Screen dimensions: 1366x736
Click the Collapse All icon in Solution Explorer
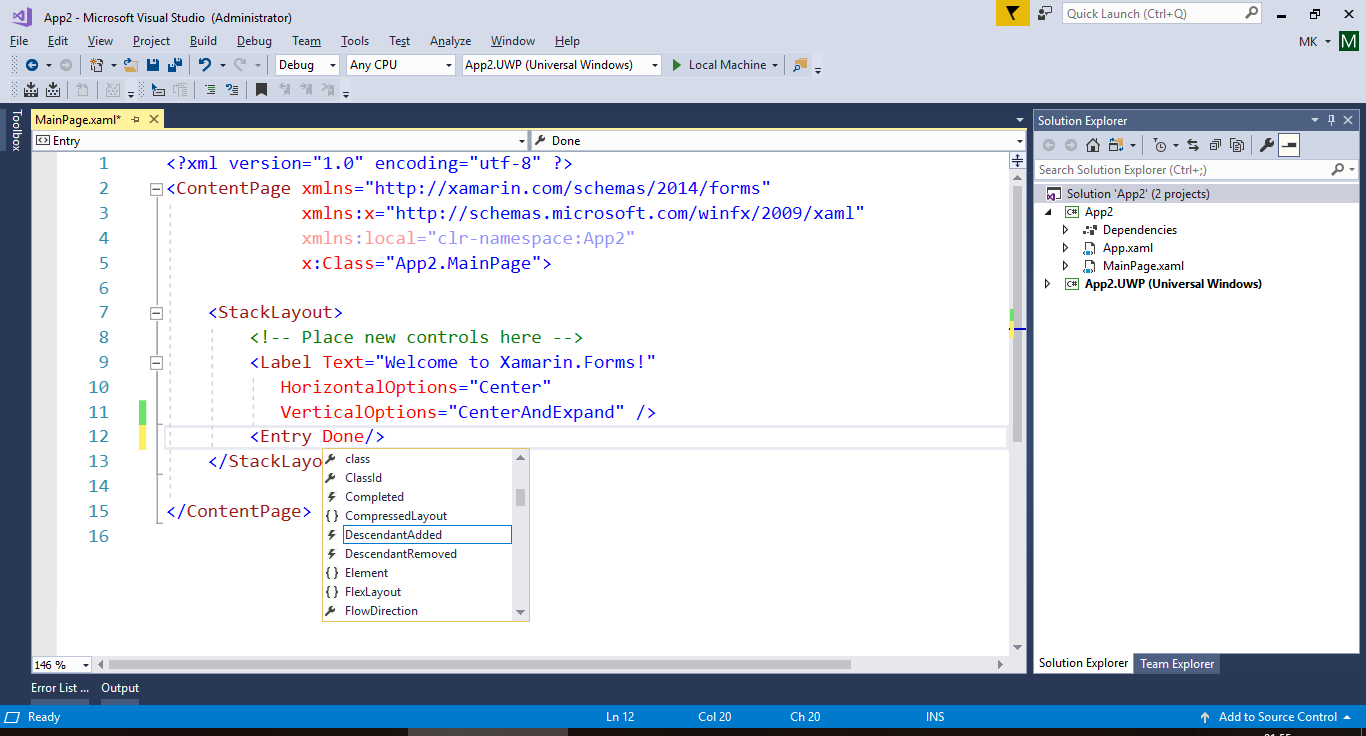(1216, 144)
